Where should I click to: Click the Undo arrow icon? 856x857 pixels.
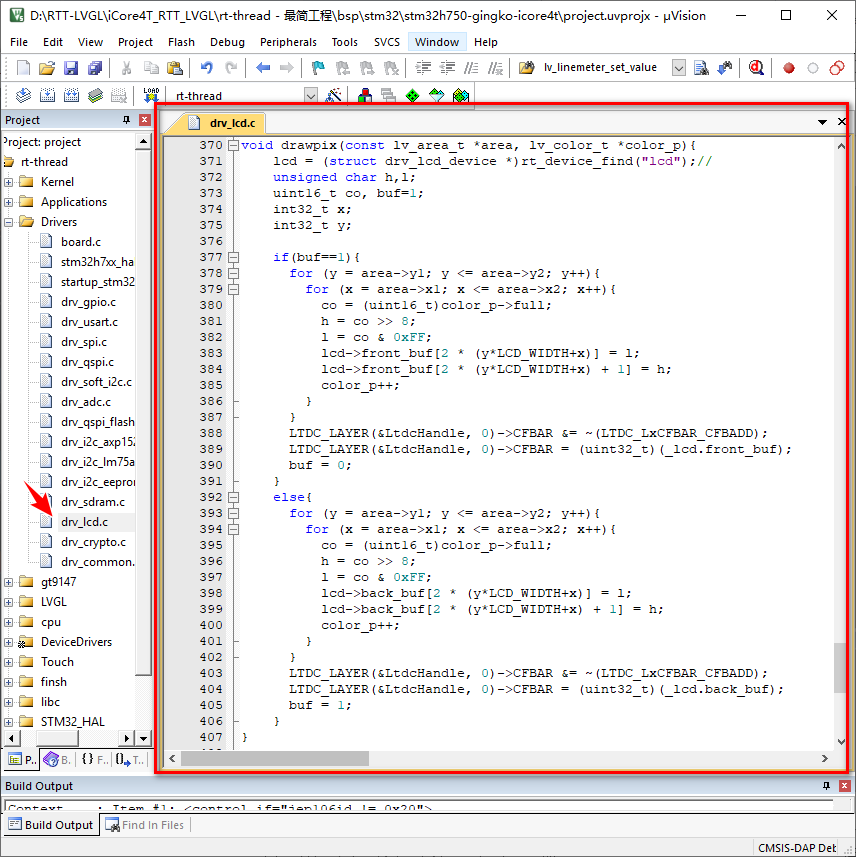(x=206, y=68)
